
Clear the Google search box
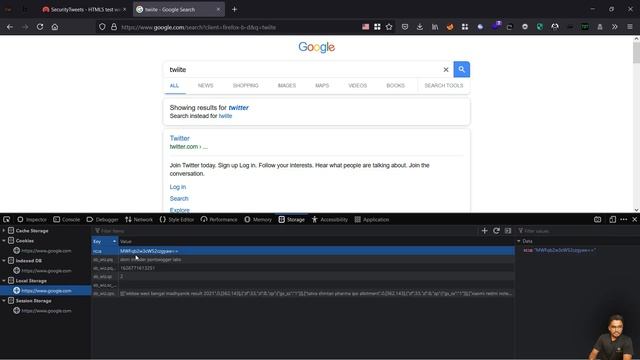click(x=446, y=70)
